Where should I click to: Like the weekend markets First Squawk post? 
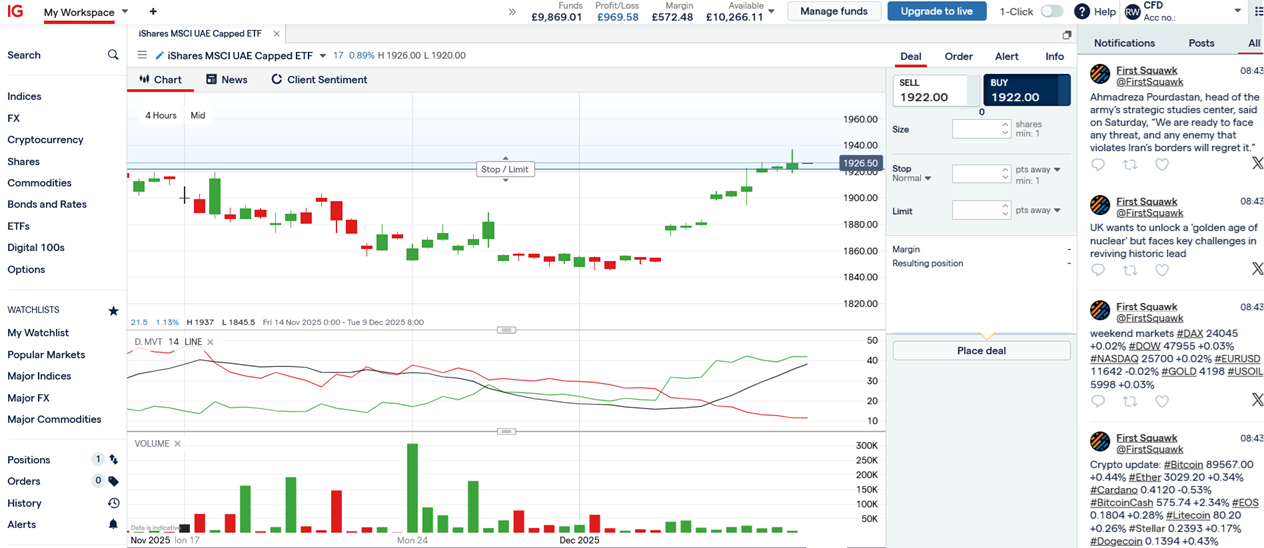click(1162, 401)
